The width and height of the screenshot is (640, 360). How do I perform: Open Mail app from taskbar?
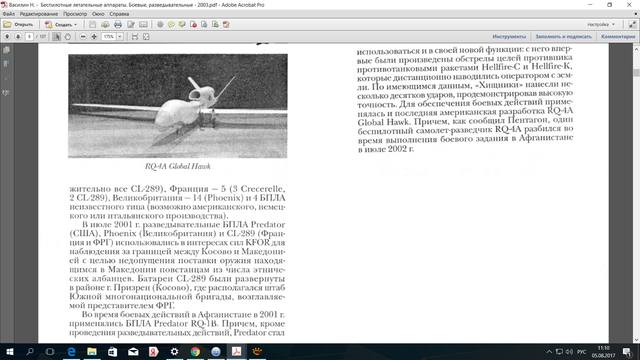tap(133, 351)
